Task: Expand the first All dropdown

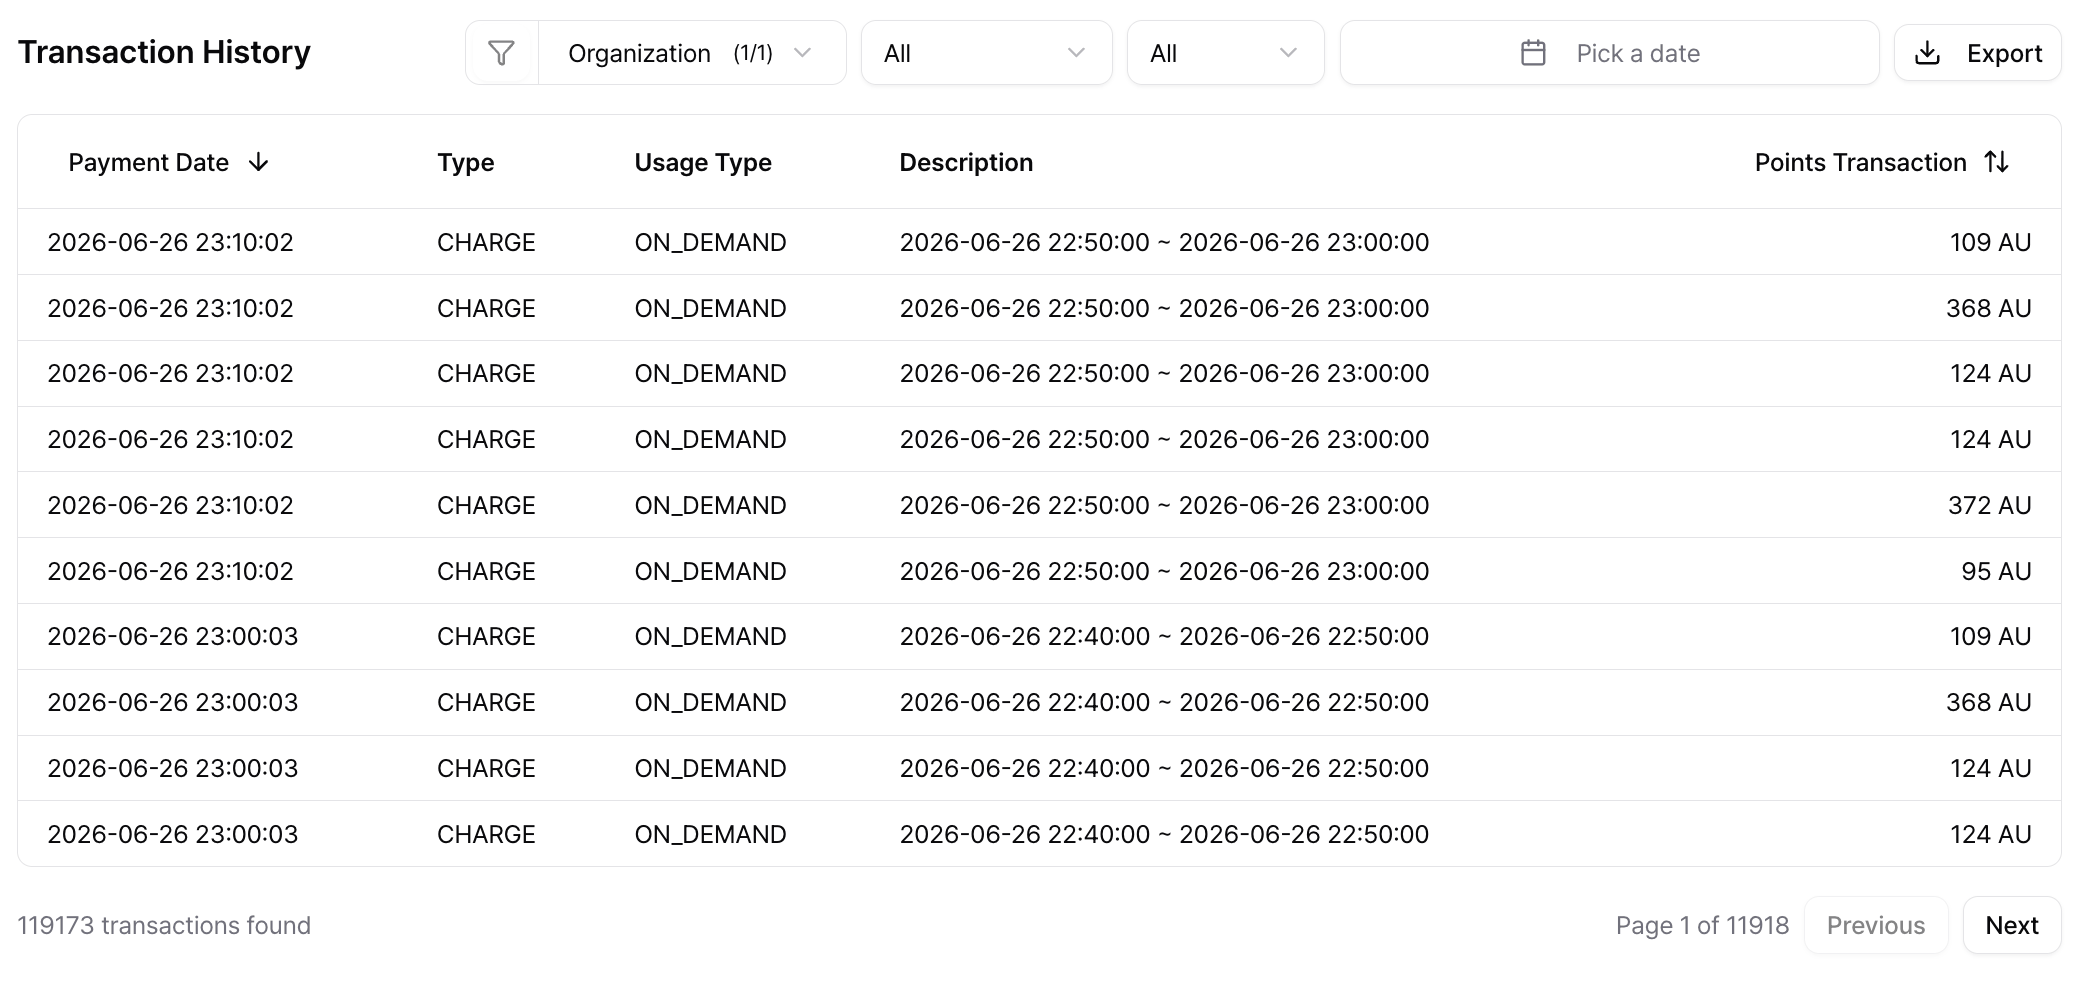Action: (986, 53)
